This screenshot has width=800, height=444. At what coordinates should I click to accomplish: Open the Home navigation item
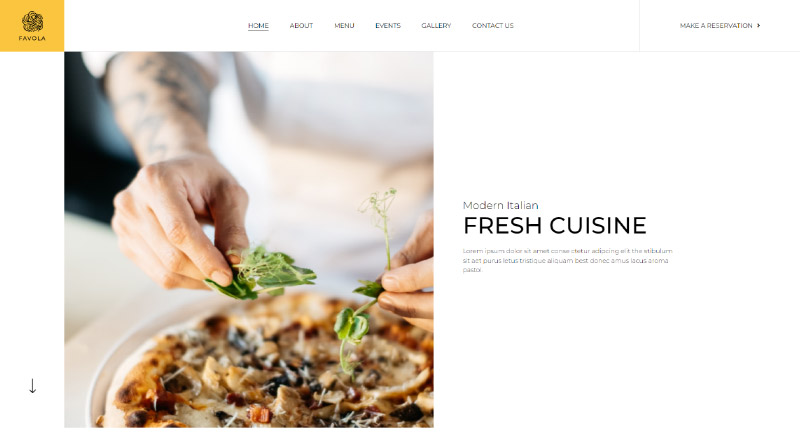(x=258, y=26)
